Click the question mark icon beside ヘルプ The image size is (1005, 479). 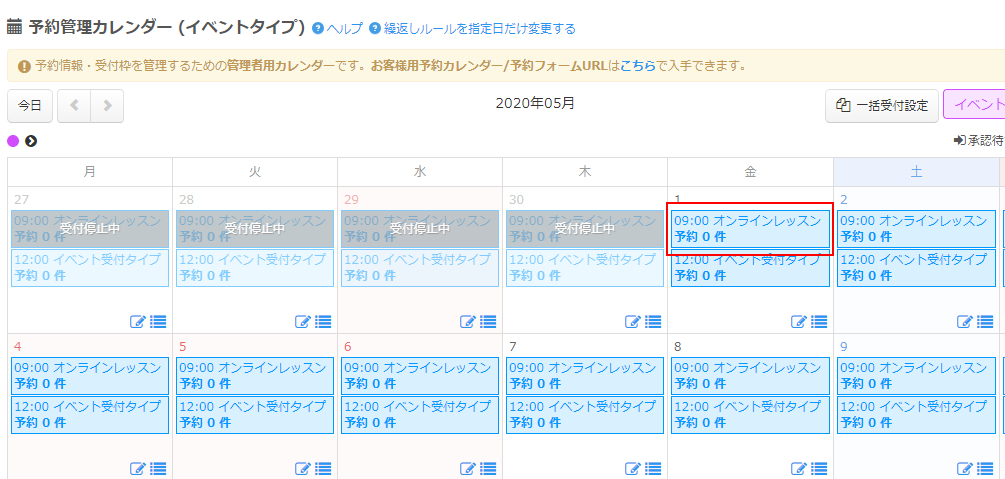tap(318, 29)
